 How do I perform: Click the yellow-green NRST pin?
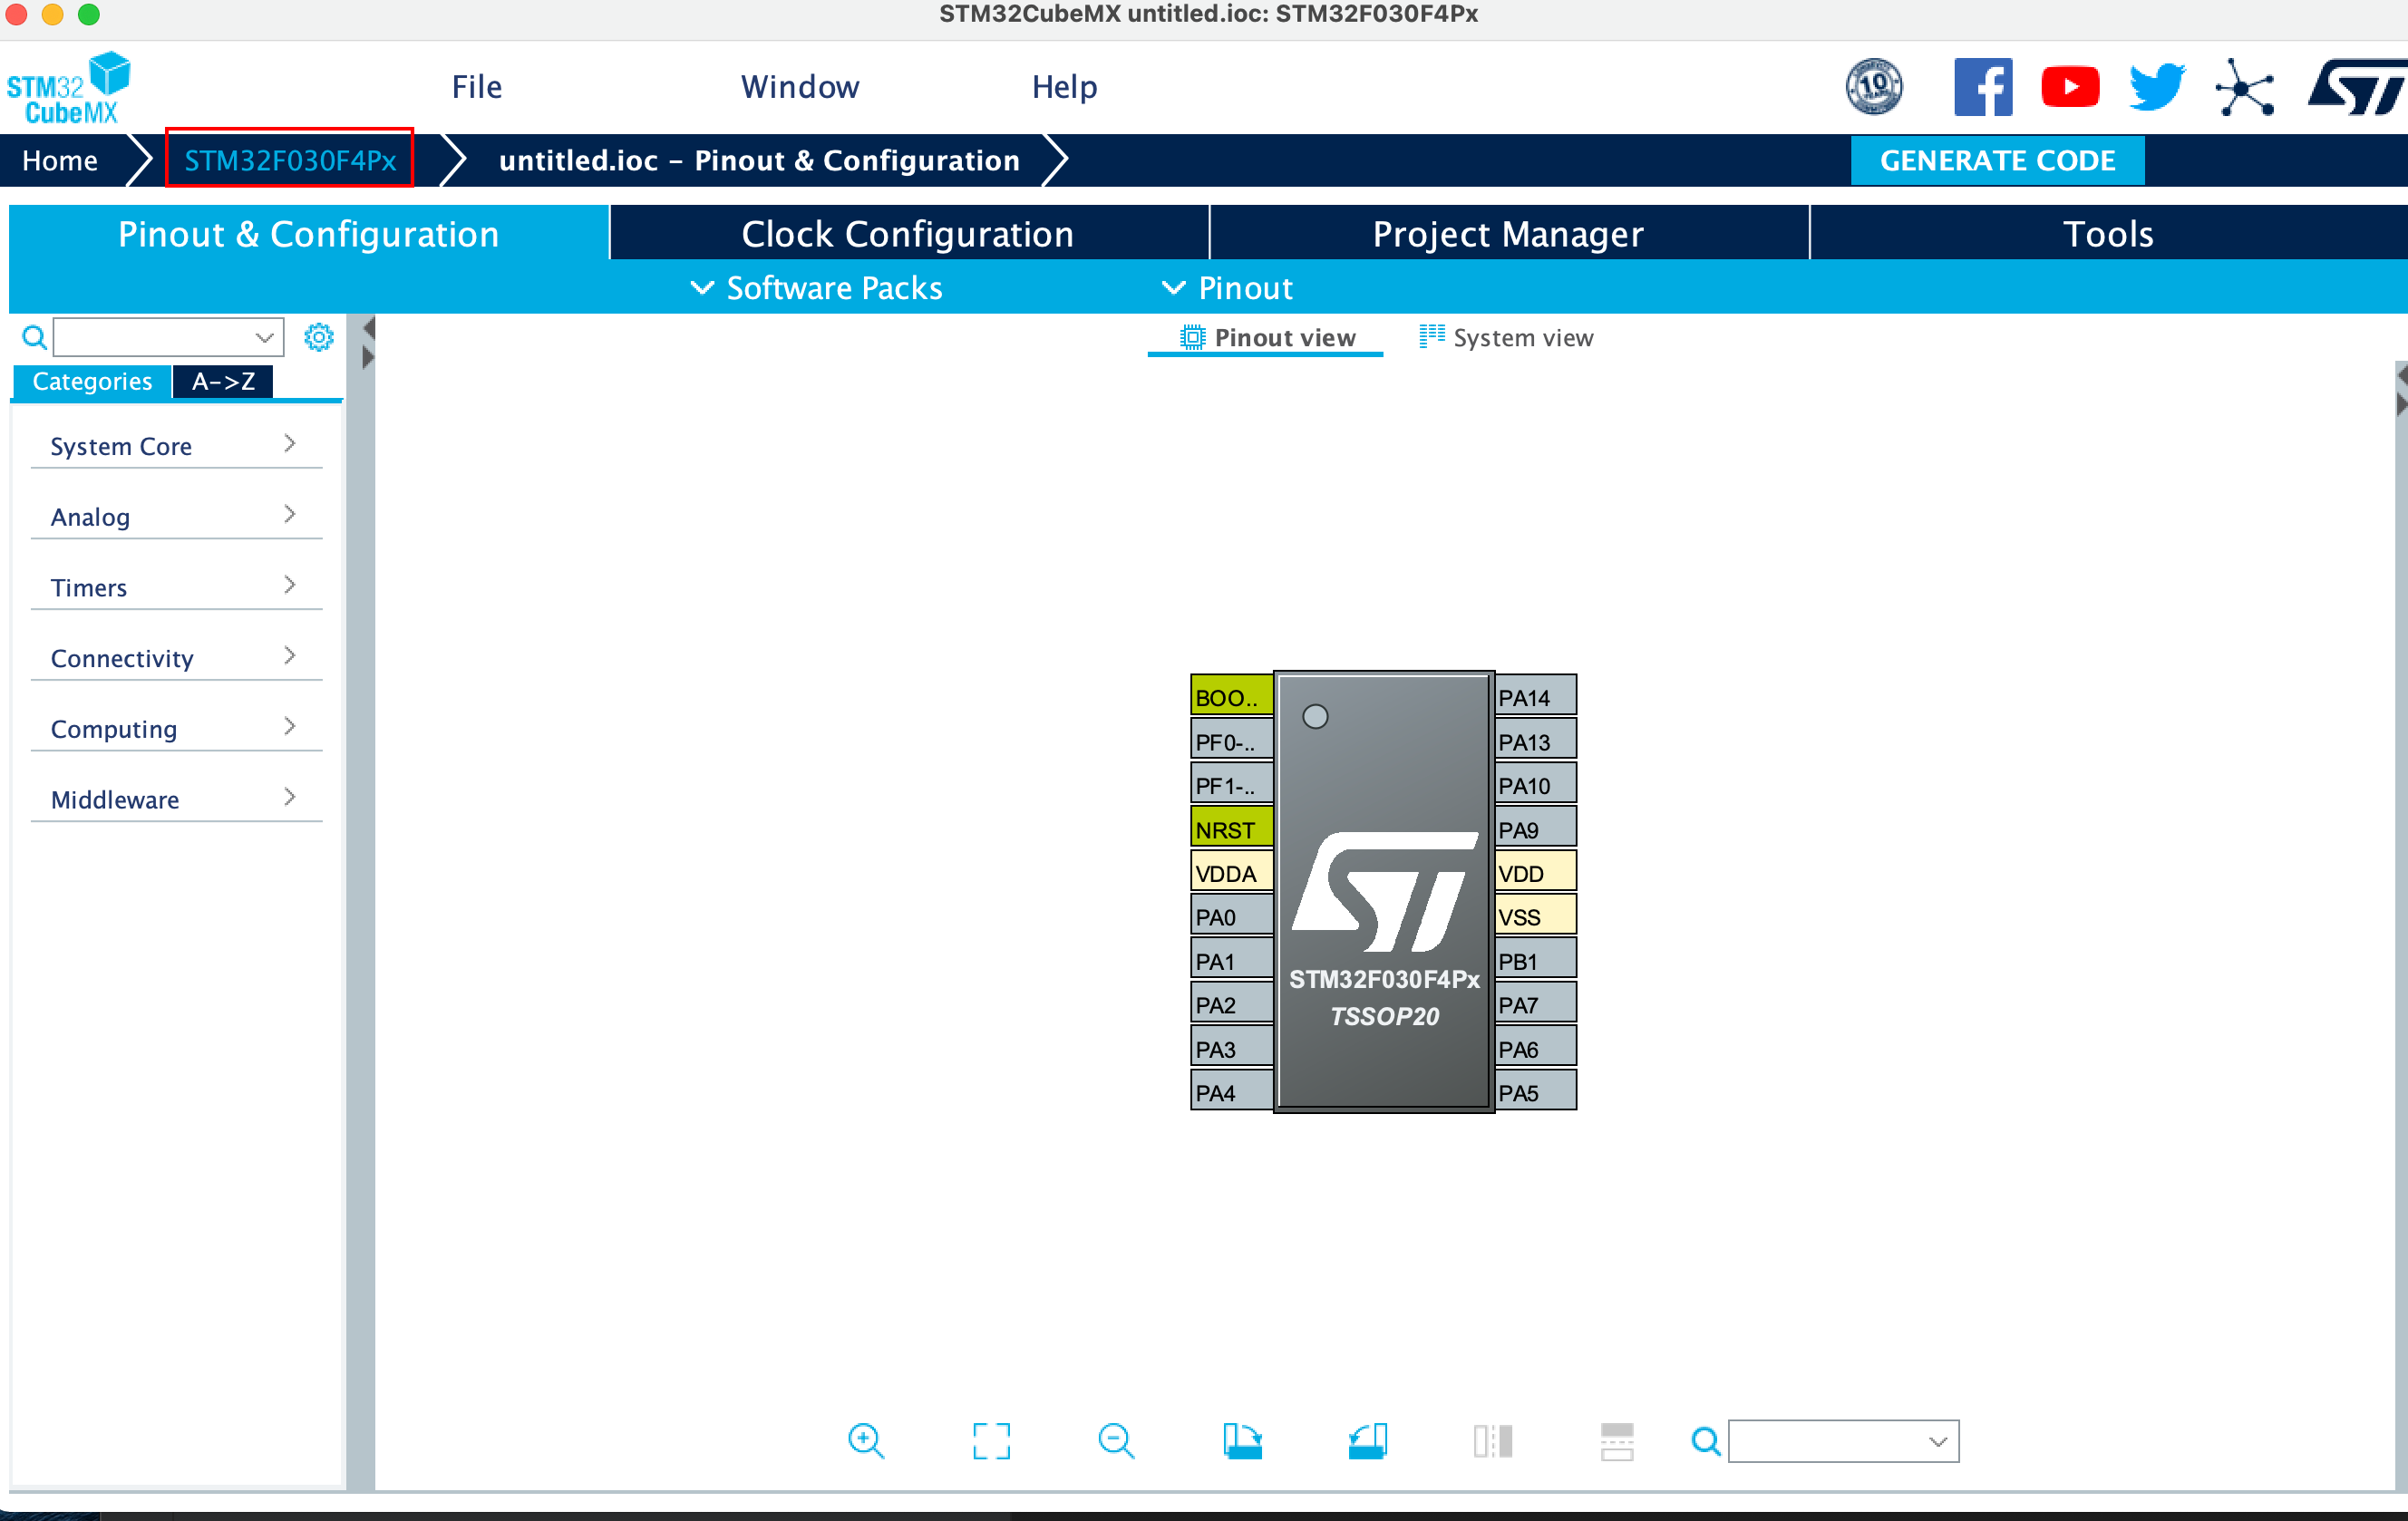click(1229, 829)
